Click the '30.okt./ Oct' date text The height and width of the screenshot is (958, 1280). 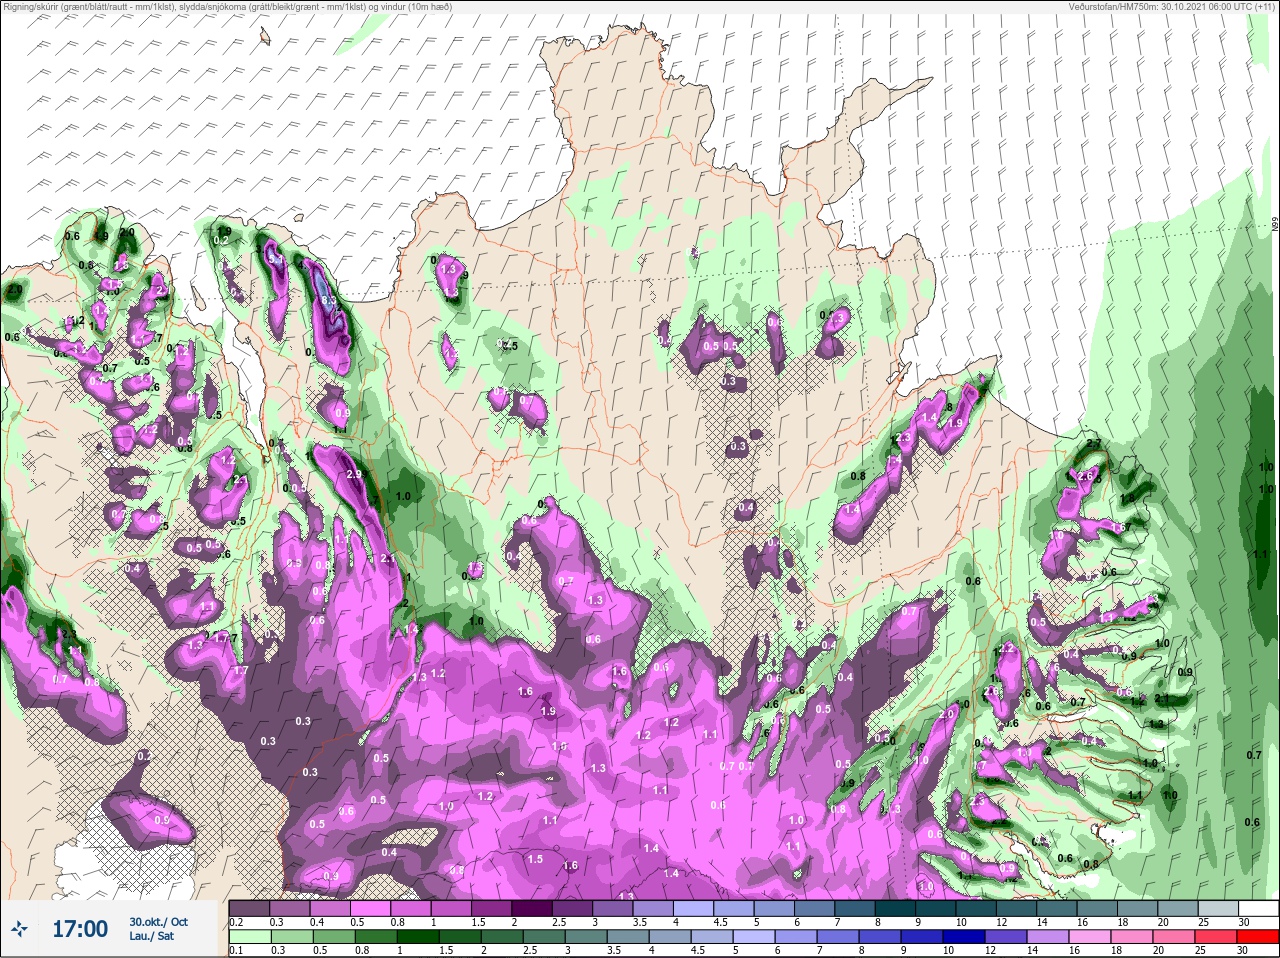[x=158, y=922]
